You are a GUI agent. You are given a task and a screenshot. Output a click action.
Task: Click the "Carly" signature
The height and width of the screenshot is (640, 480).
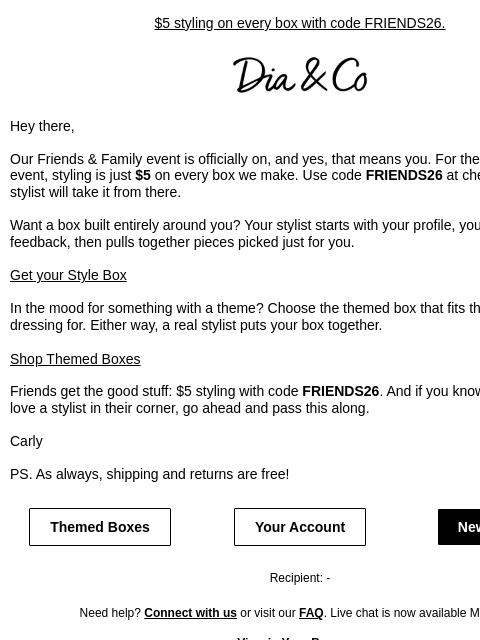point(26,441)
